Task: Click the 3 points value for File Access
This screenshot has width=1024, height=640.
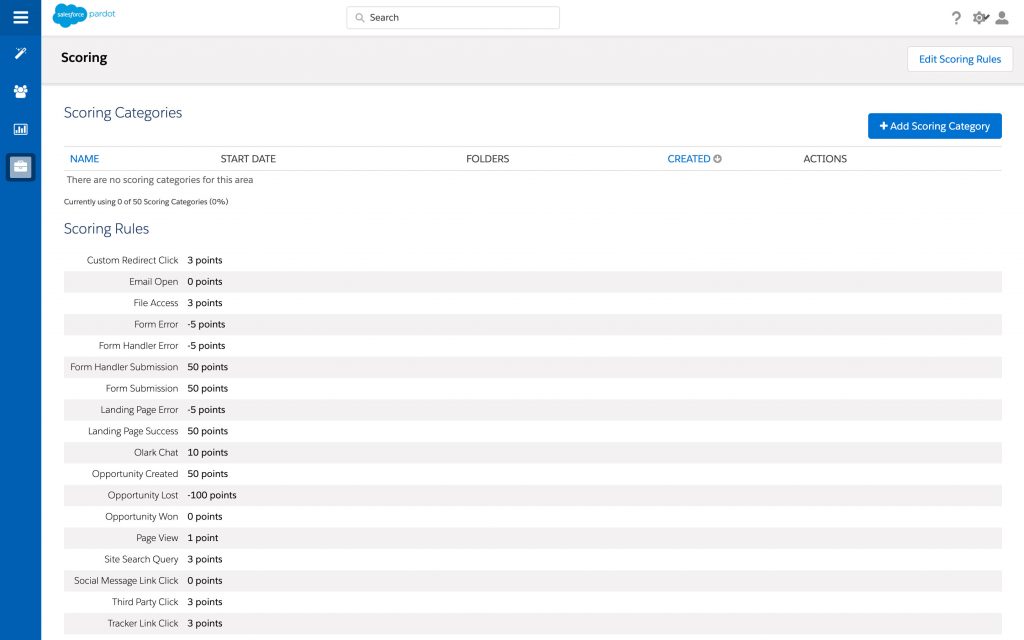Action: pos(205,303)
